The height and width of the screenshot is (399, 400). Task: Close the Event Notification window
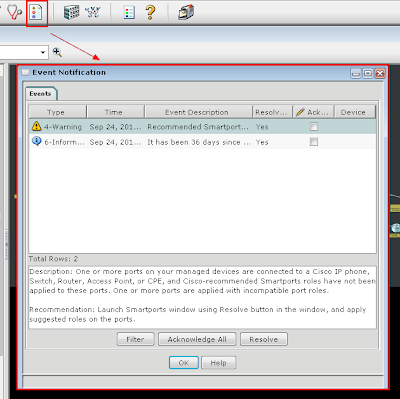(x=380, y=73)
